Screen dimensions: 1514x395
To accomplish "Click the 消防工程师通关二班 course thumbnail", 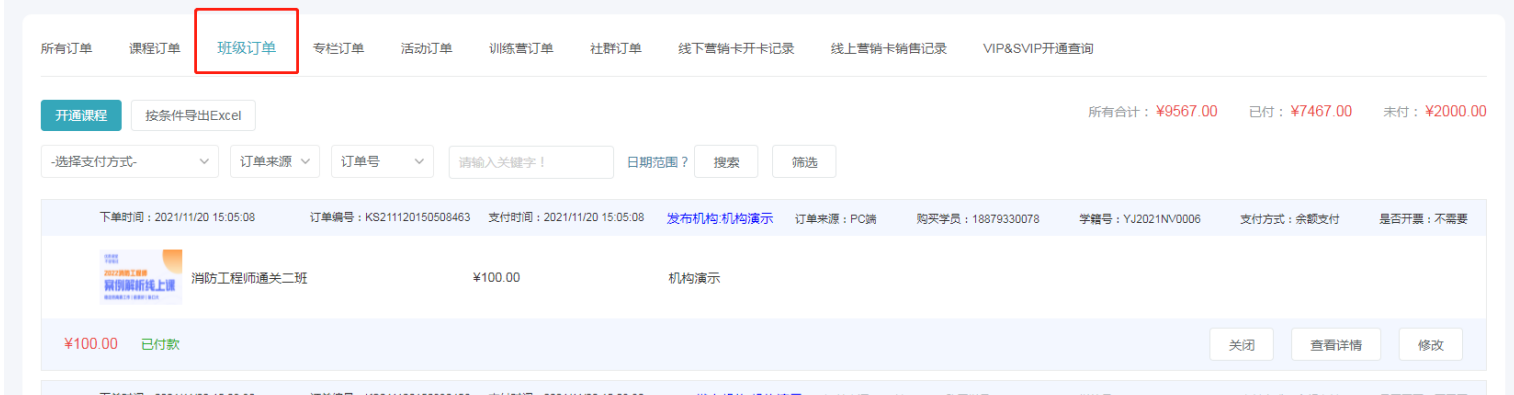I will [141, 277].
